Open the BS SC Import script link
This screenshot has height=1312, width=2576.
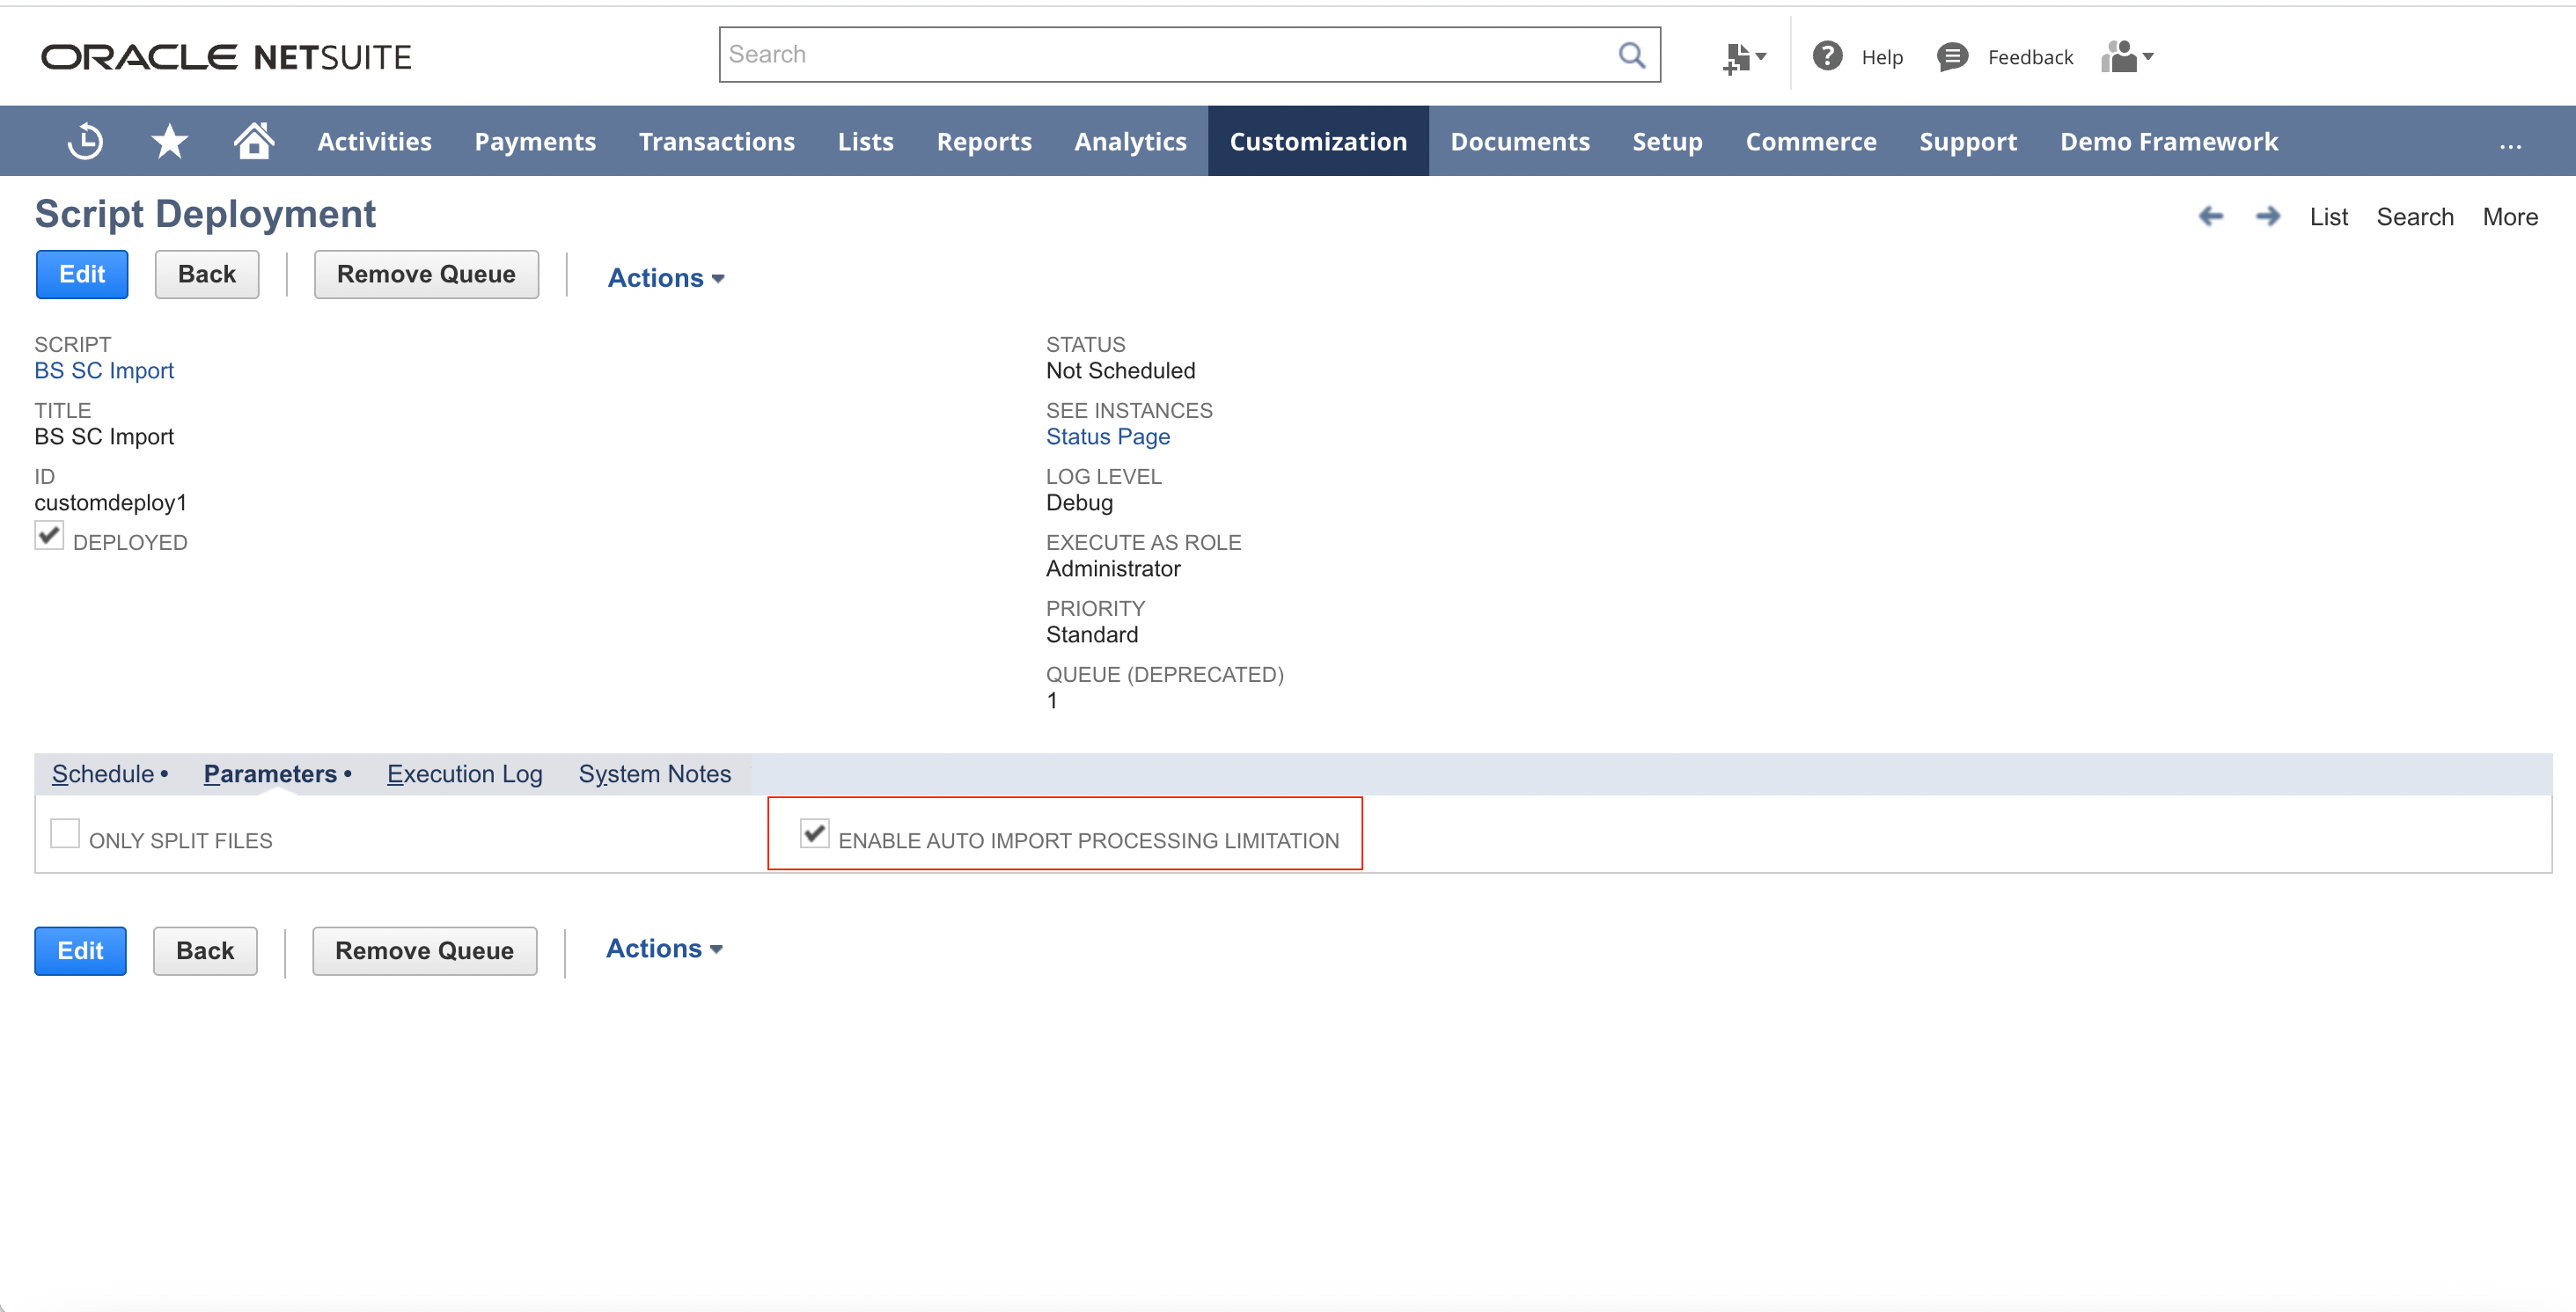tap(104, 371)
